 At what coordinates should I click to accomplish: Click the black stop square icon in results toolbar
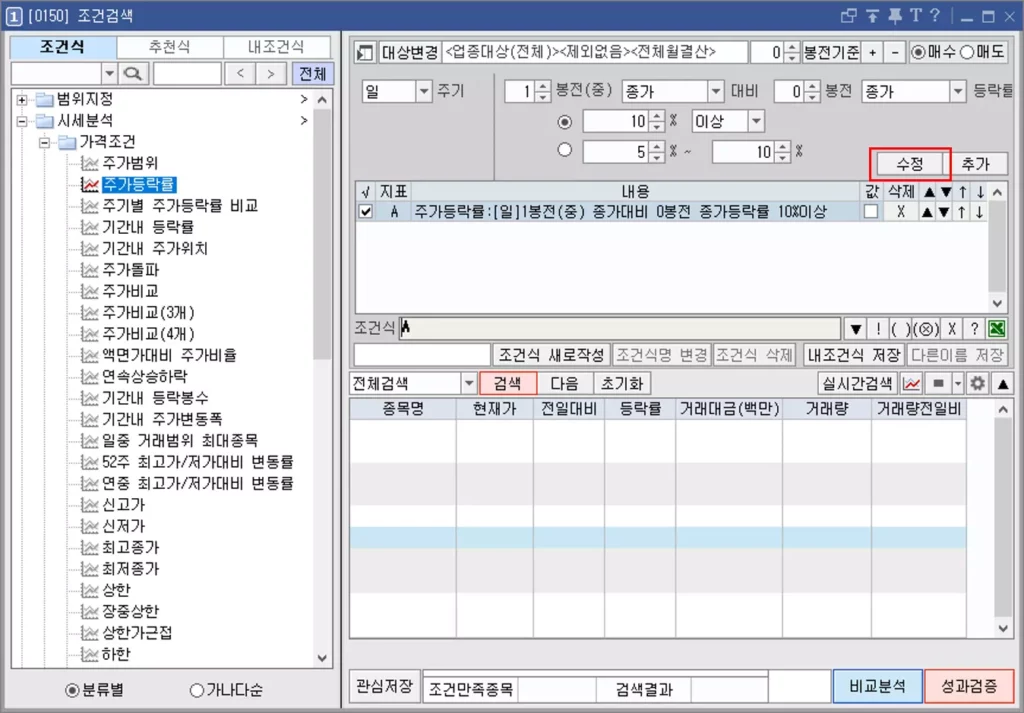pyautogui.click(x=938, y=384)
